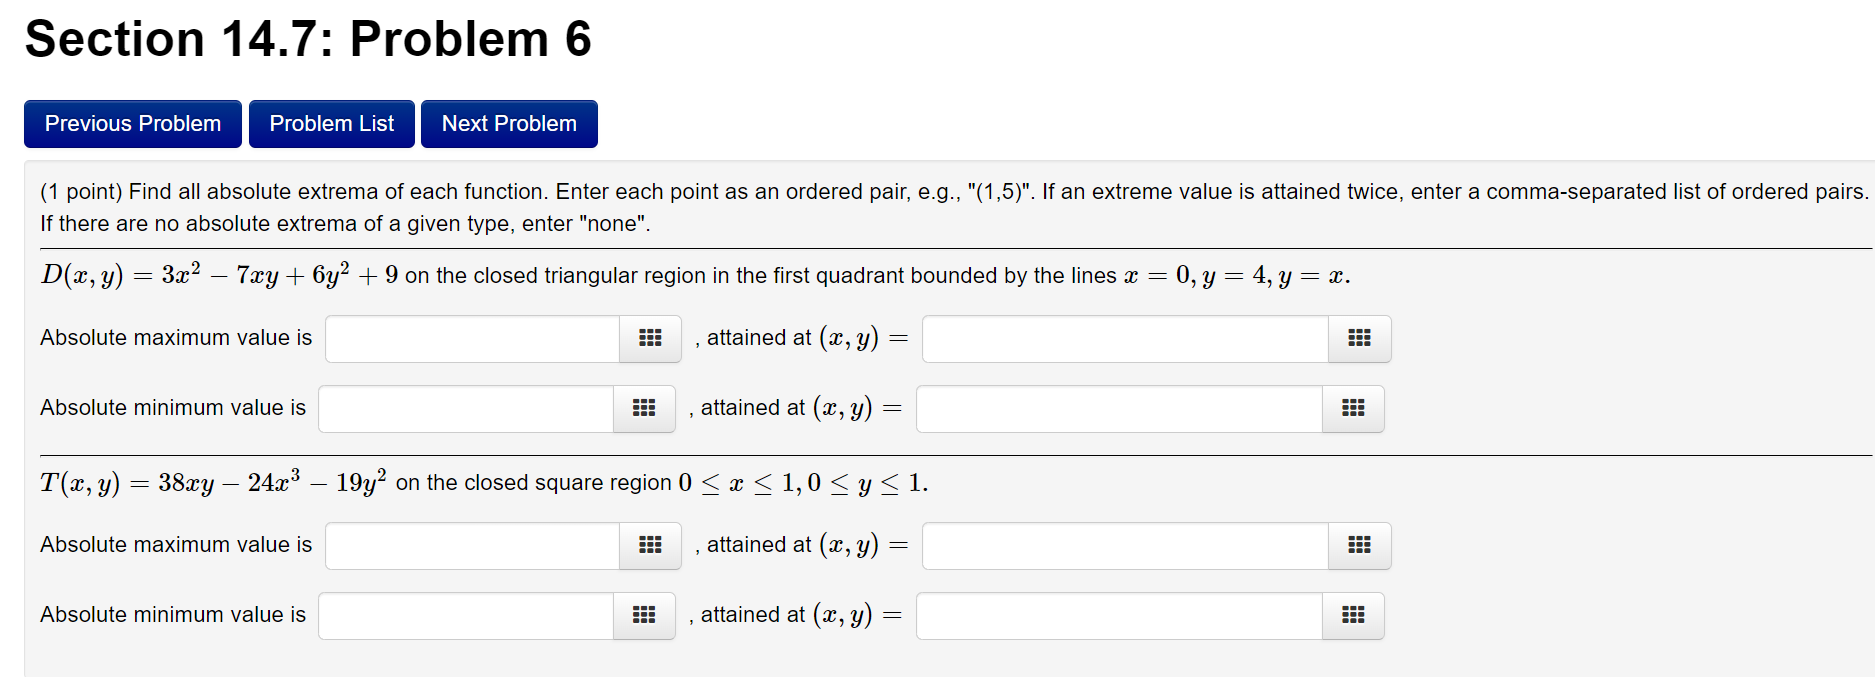The width and height of the screenshot is (1875, 677).
Task: Open the equation keypad for D's minimum value
Action: click(x=643, y=409)
